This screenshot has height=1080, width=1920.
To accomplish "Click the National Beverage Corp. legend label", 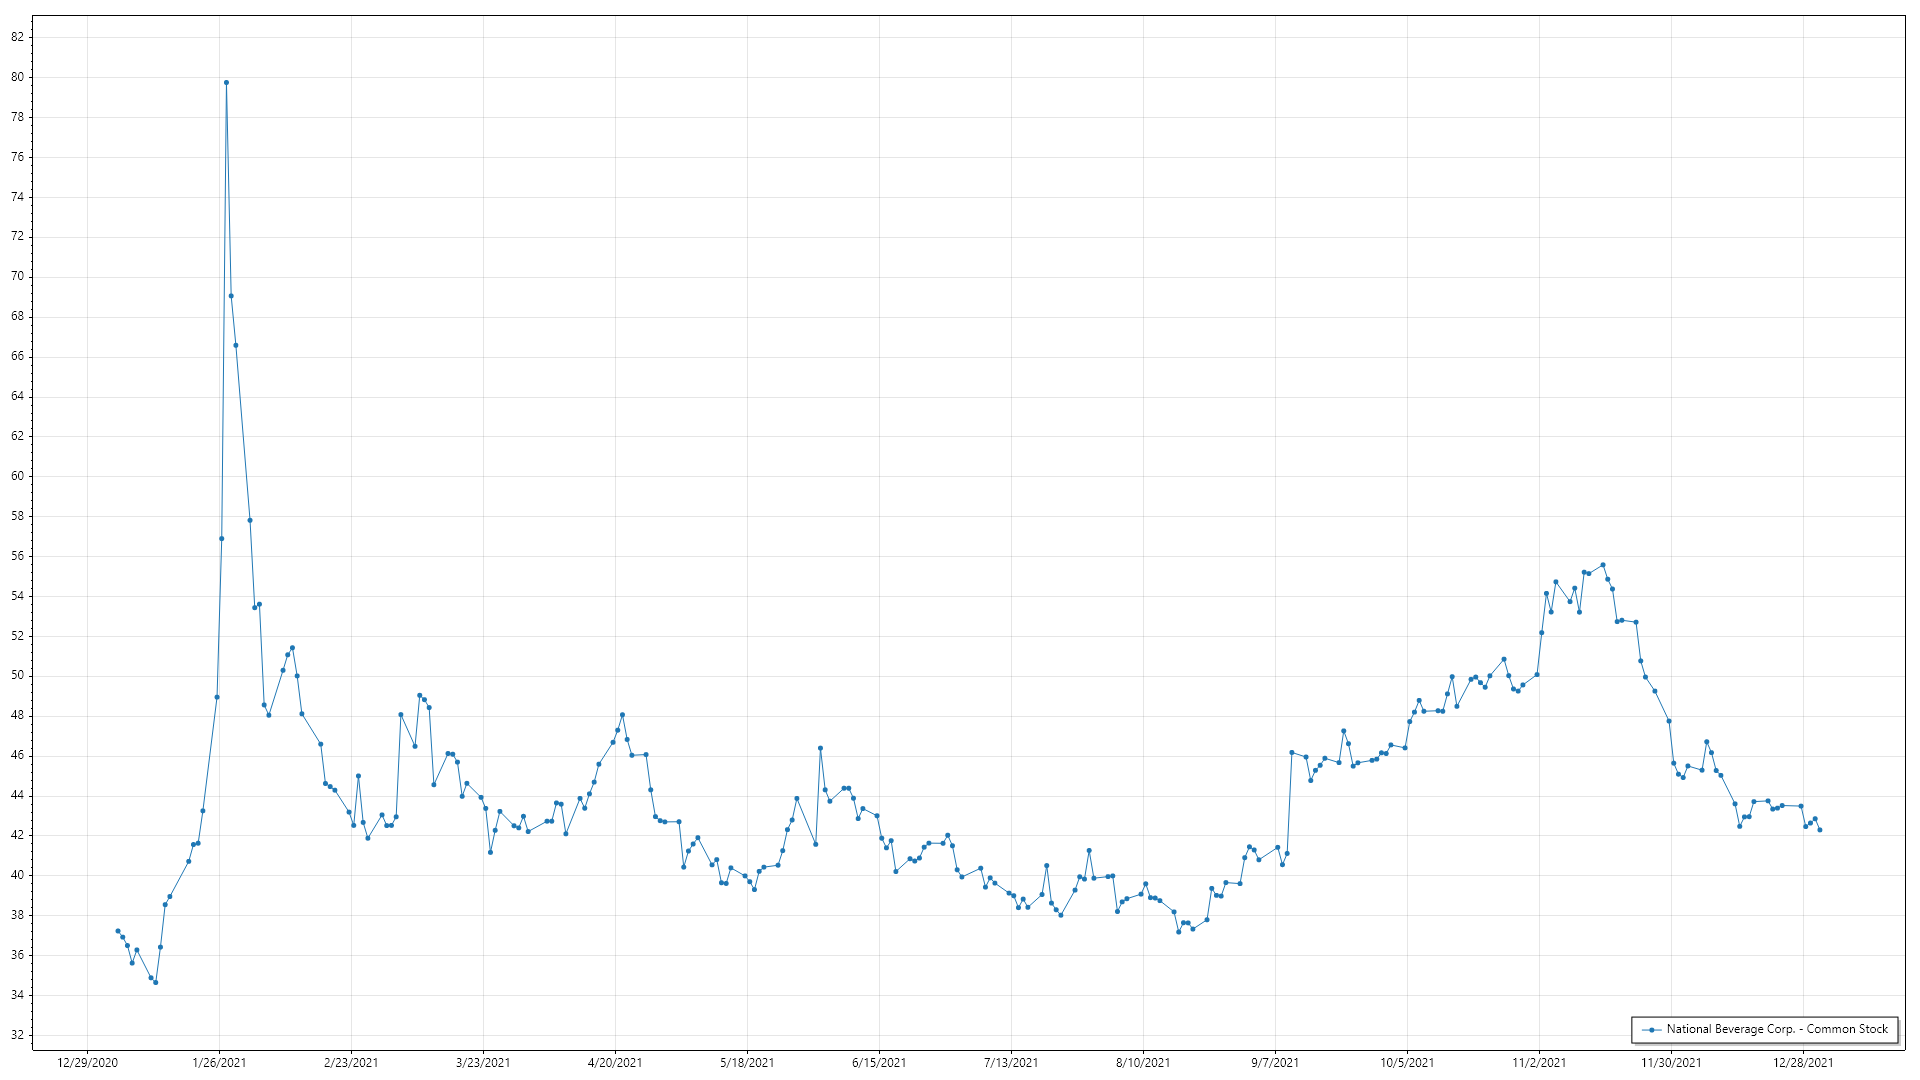I will click(1776, 1029).
